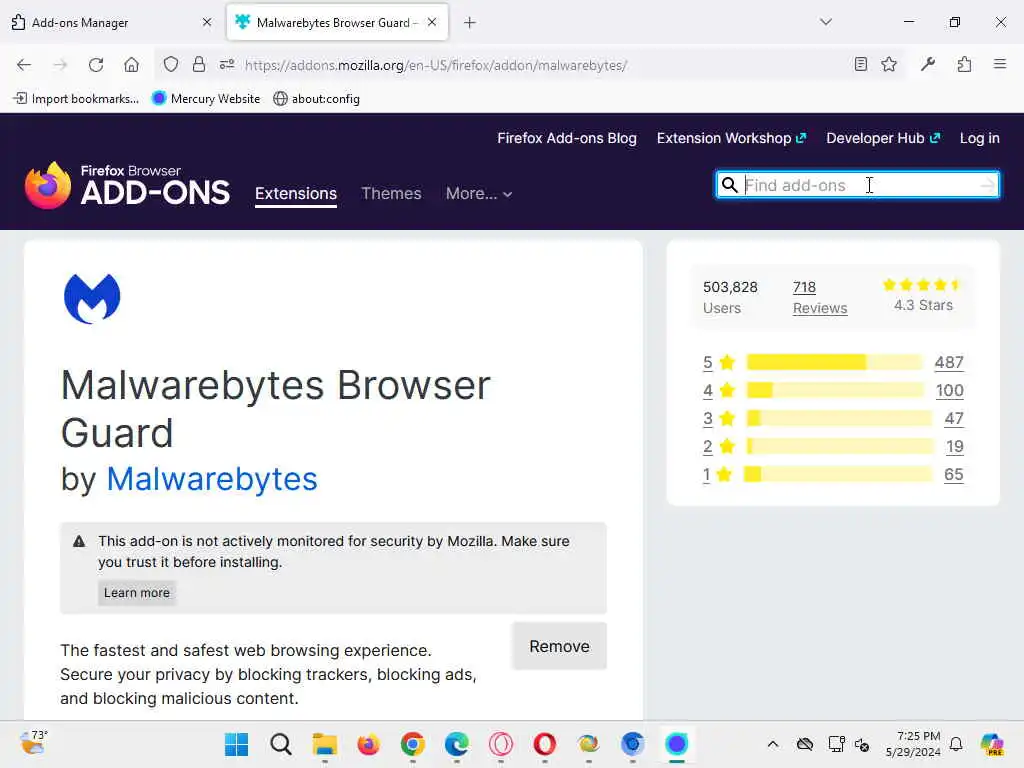Select the Extensions menu item

pyautogui.click(x=296, y=194)
